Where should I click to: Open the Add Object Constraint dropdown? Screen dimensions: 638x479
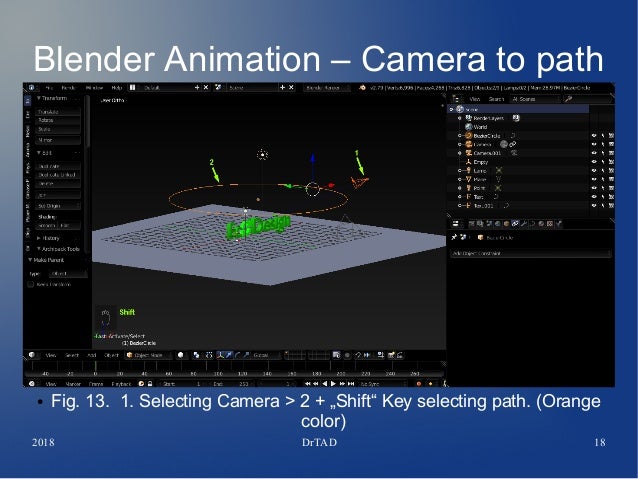click(x=531, y=254)
